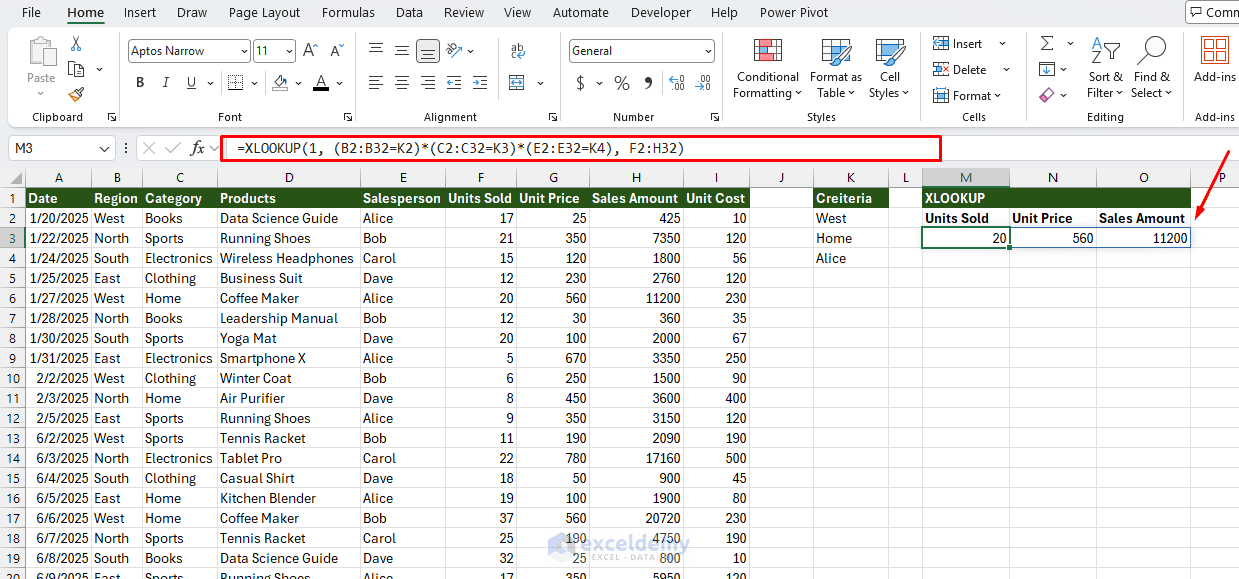Align cell text to the left

tap(376, 83)
